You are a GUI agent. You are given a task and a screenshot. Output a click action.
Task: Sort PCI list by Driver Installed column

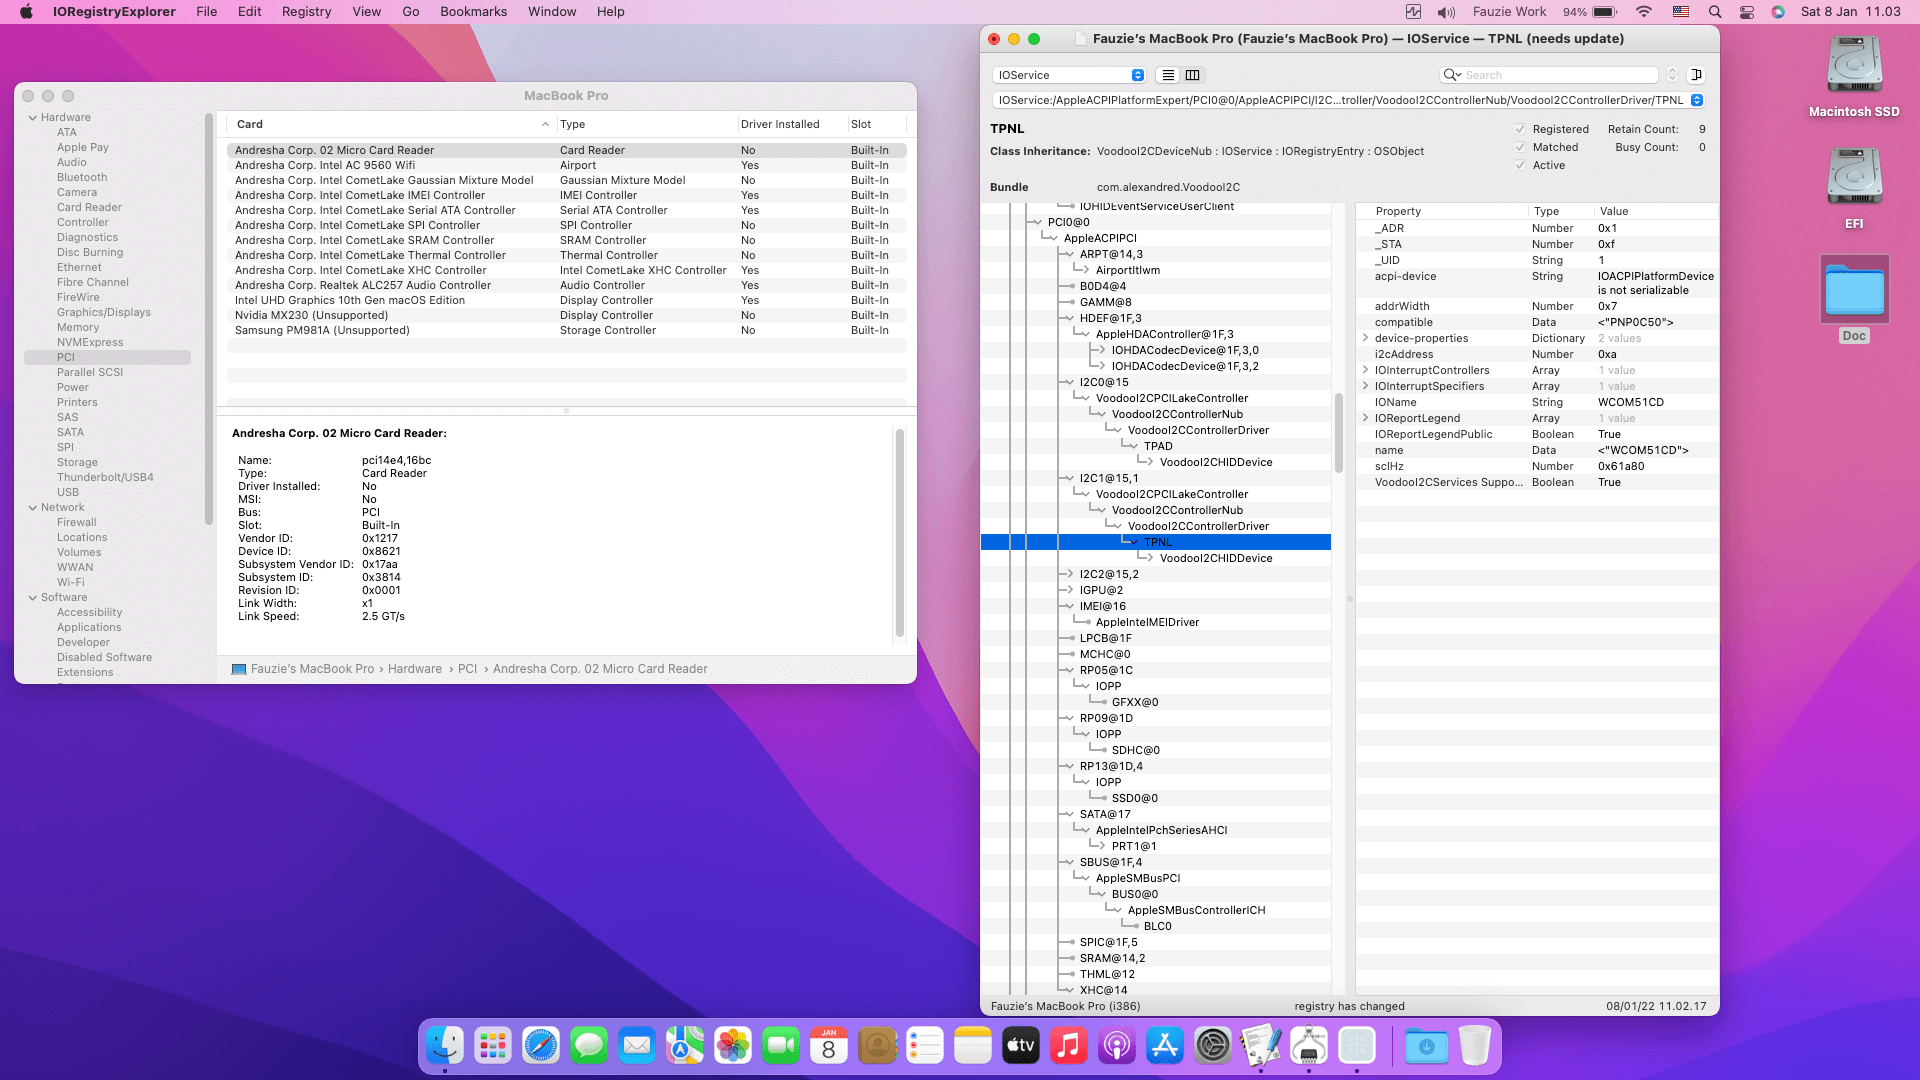pos(791,124)
